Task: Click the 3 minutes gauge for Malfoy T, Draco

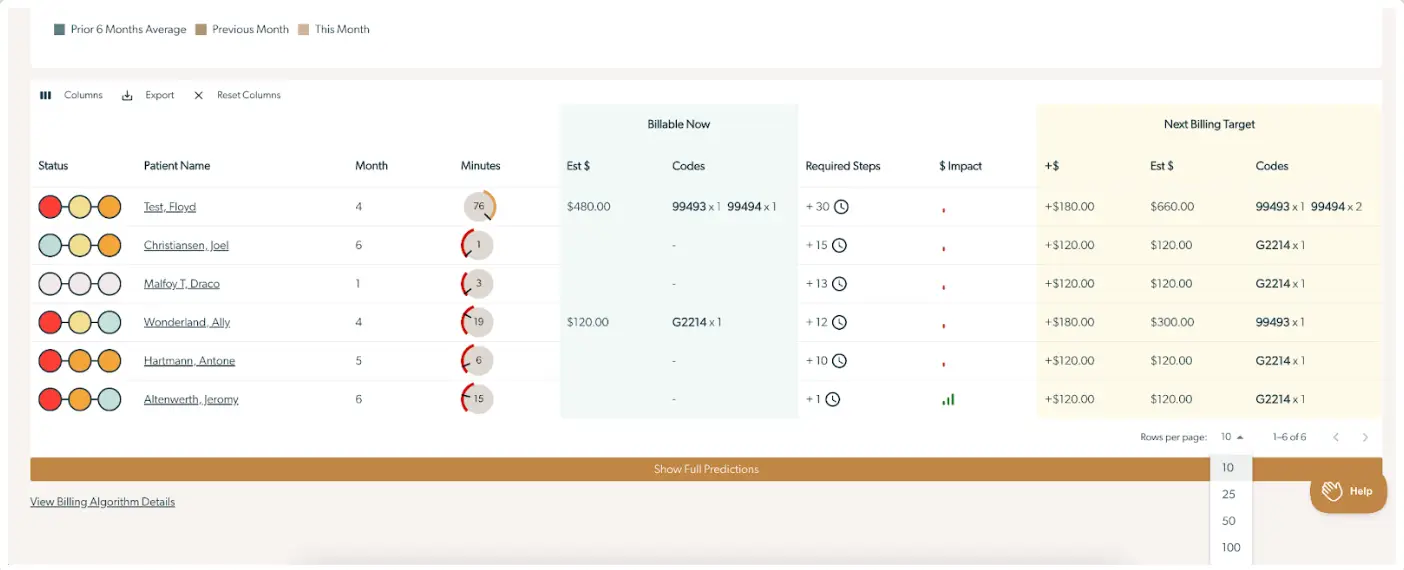Action: pyautogui.click(x=477, y=284)
